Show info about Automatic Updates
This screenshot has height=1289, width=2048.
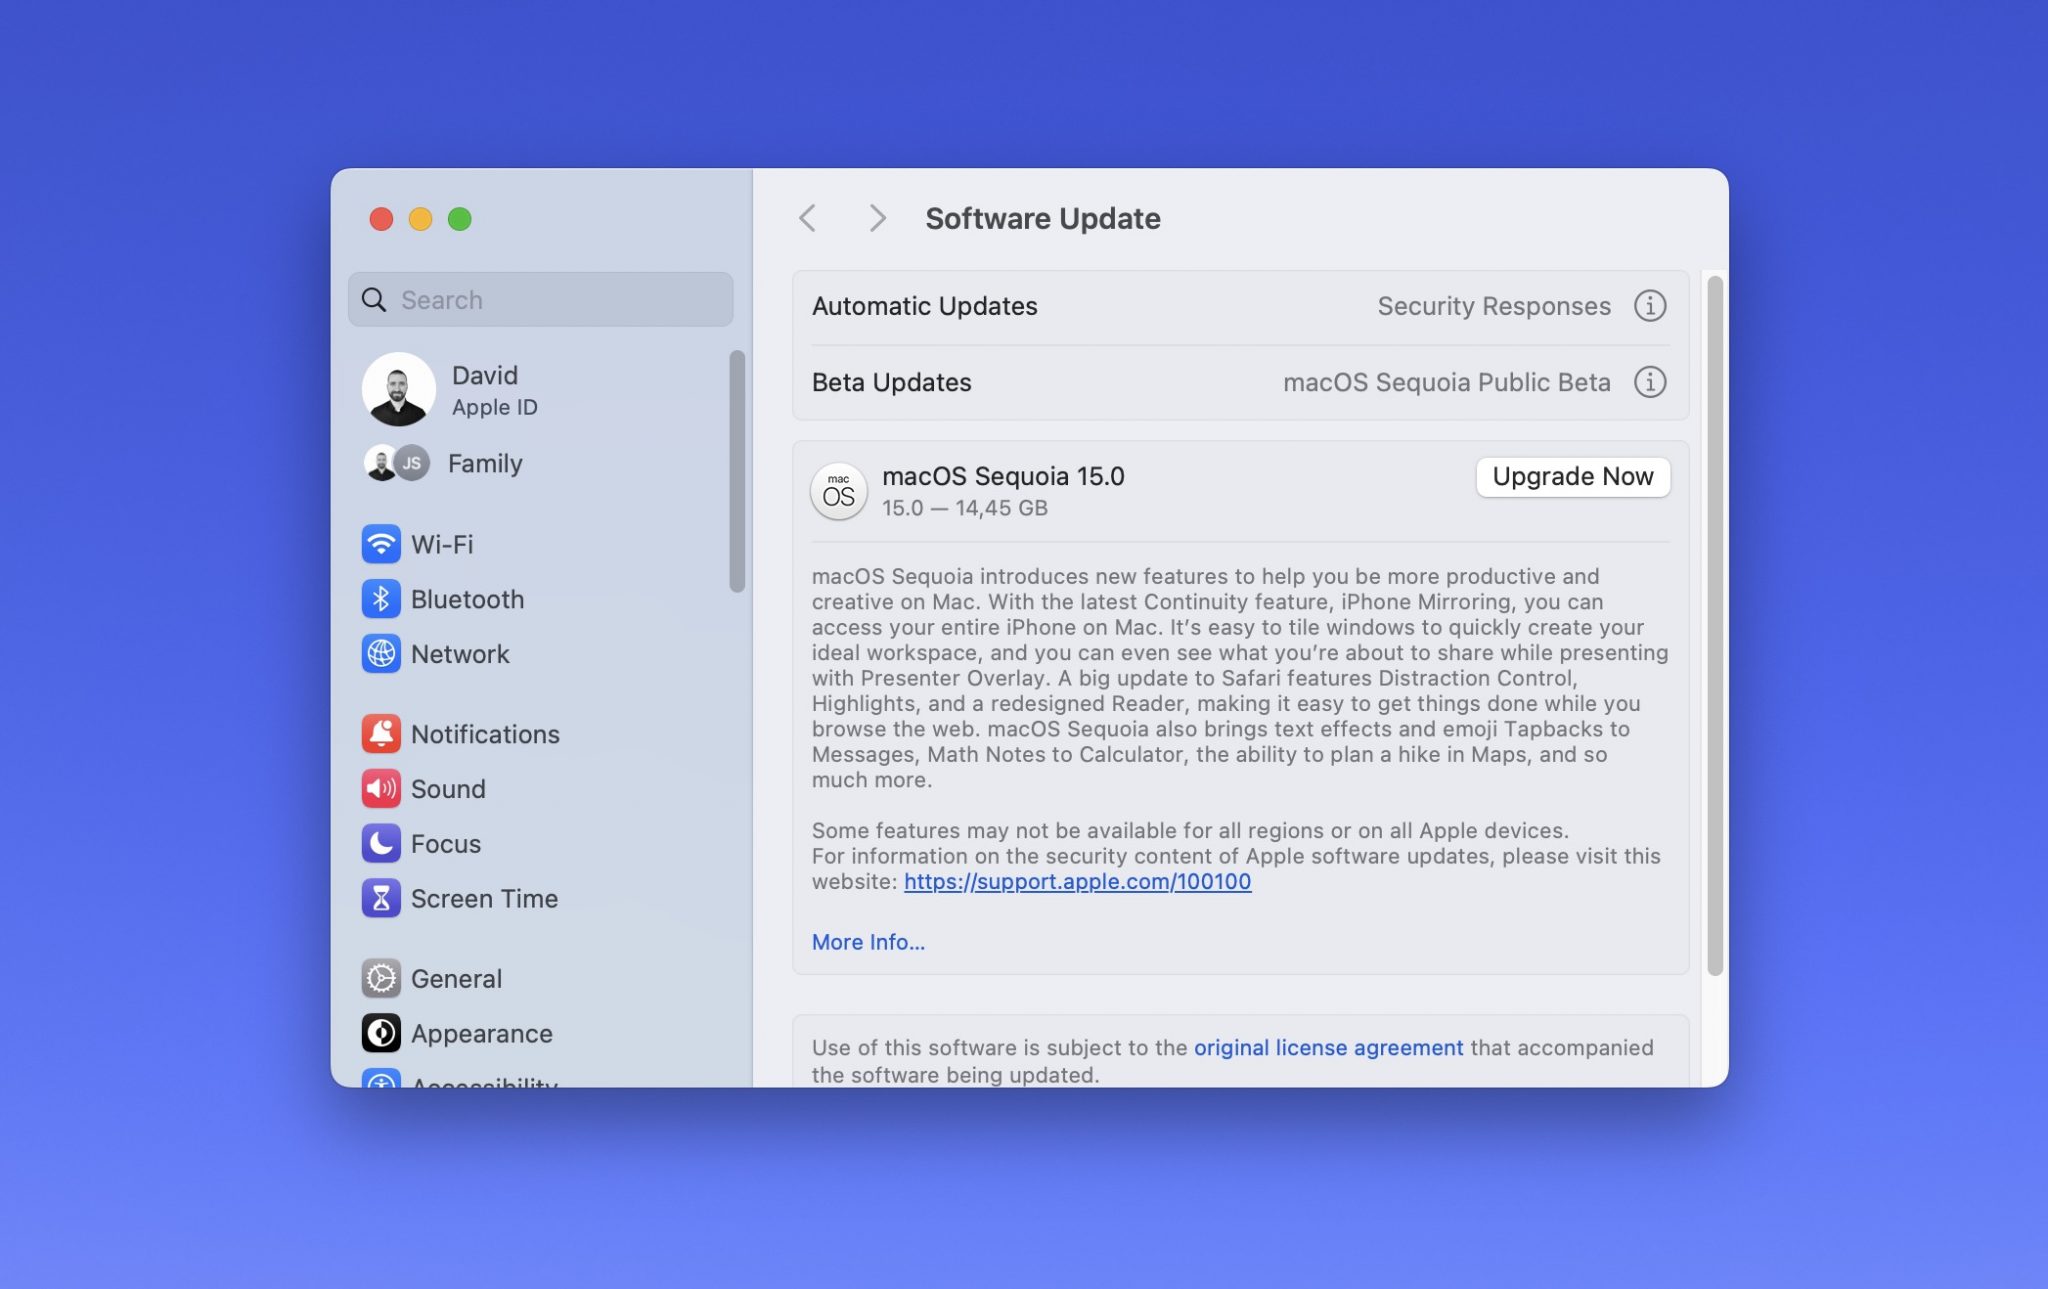click(x=1651, y=306)
